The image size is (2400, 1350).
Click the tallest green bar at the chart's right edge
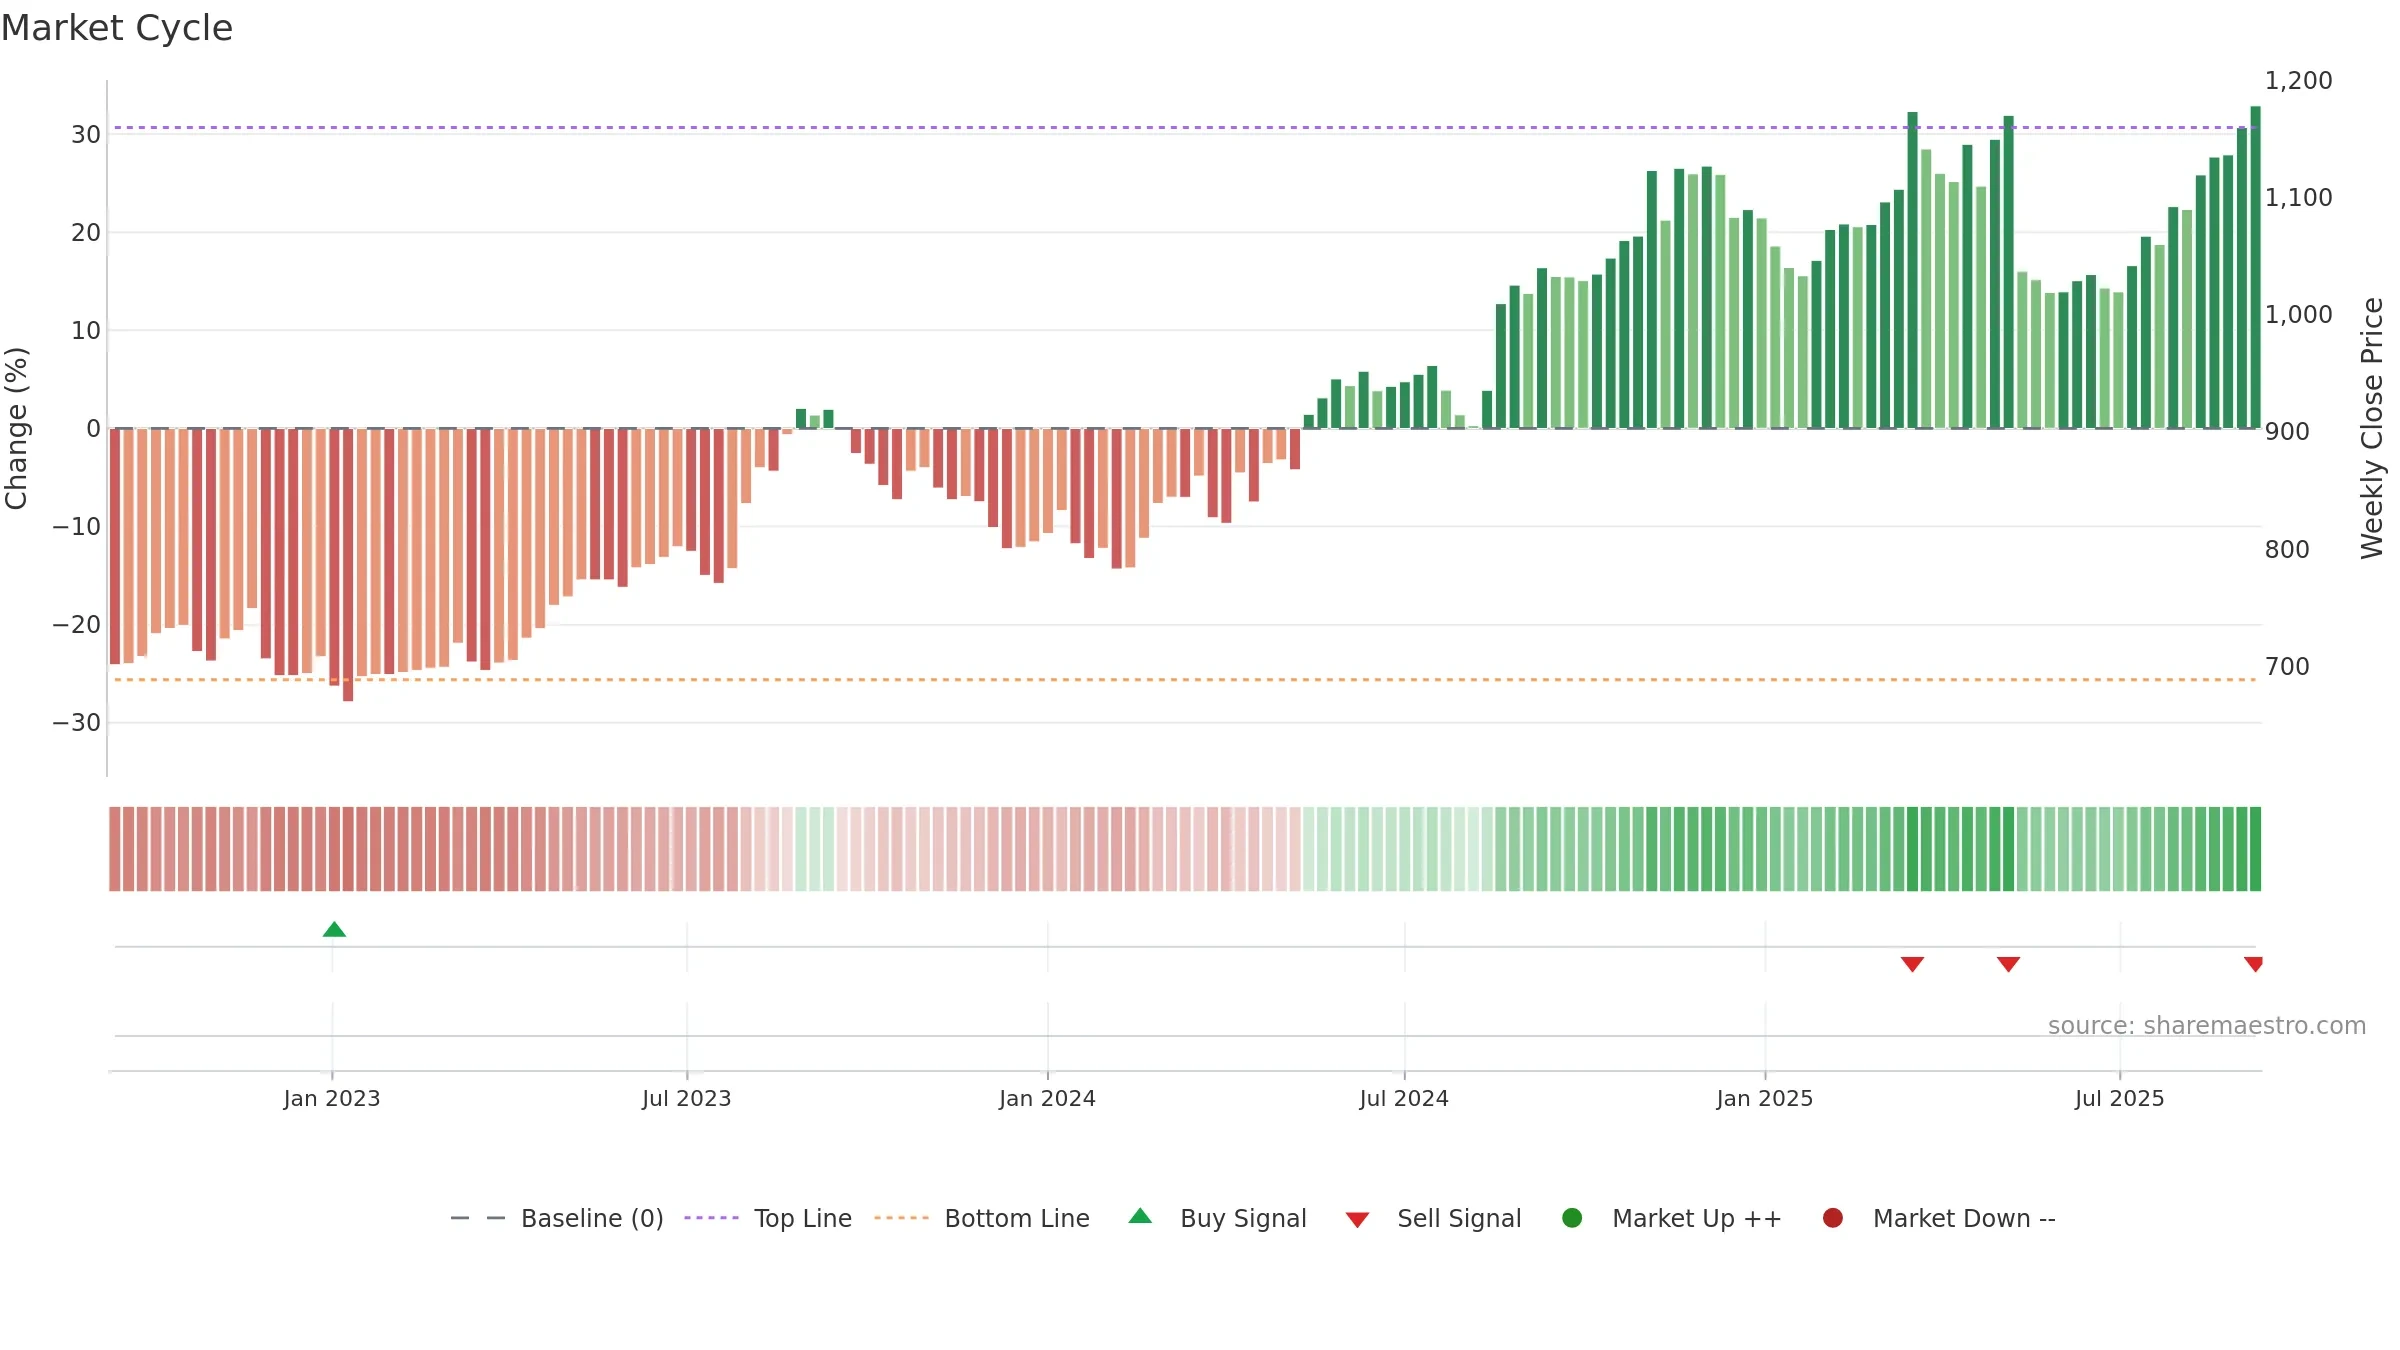coord(2255,267)
